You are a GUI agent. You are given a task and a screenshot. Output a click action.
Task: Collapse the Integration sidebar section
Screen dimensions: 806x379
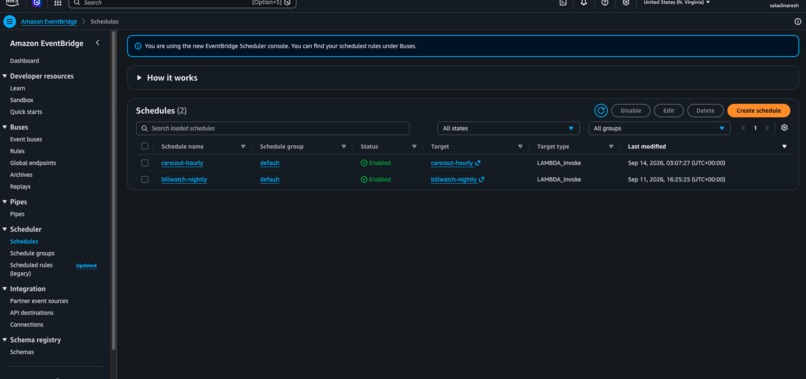[x=5, y=289]
